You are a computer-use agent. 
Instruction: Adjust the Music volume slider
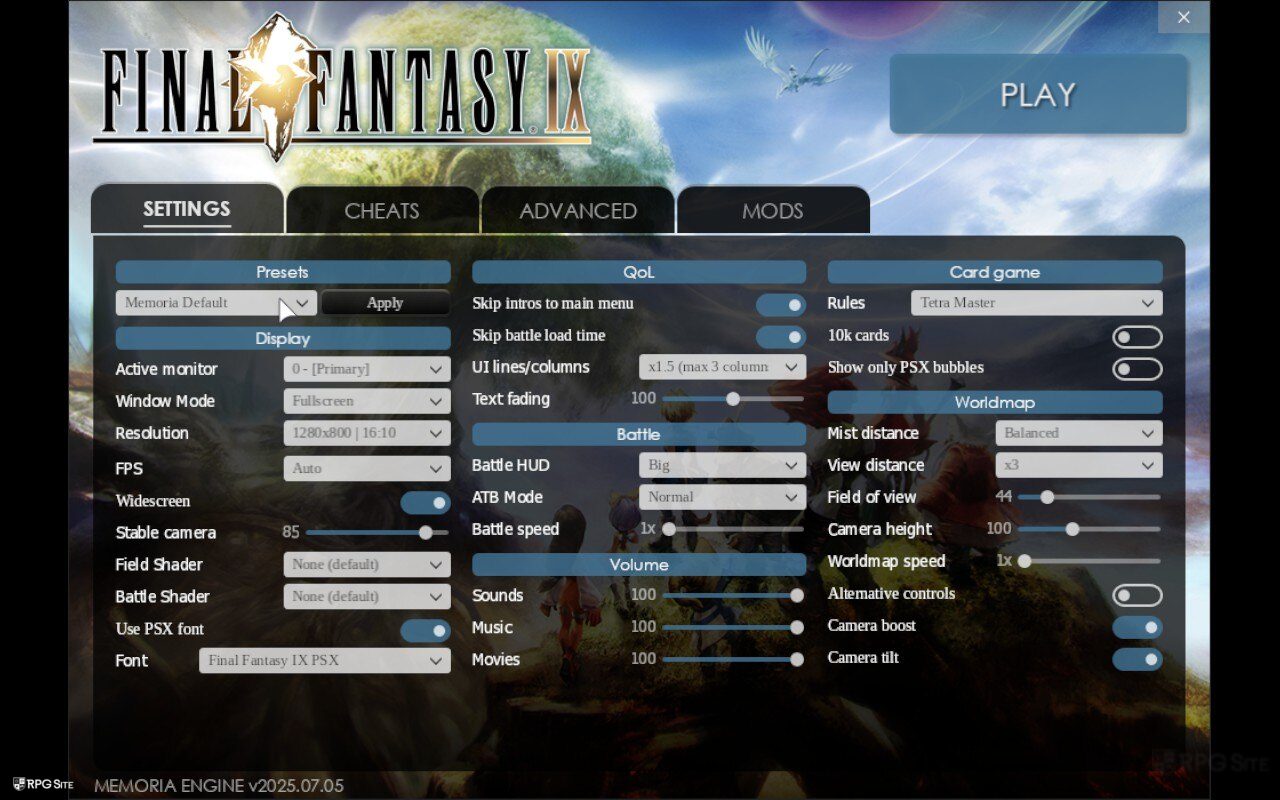tap(733, 628)
